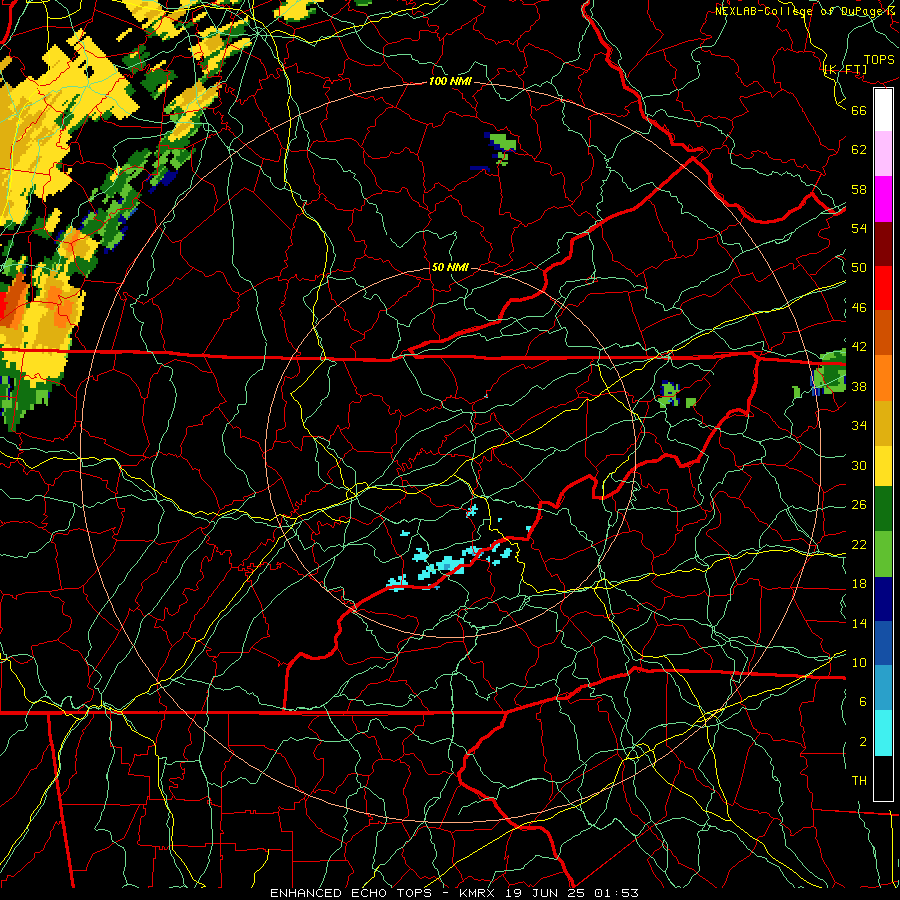
Task: Click the "30" legend value
Action: [x=859, y=465]
